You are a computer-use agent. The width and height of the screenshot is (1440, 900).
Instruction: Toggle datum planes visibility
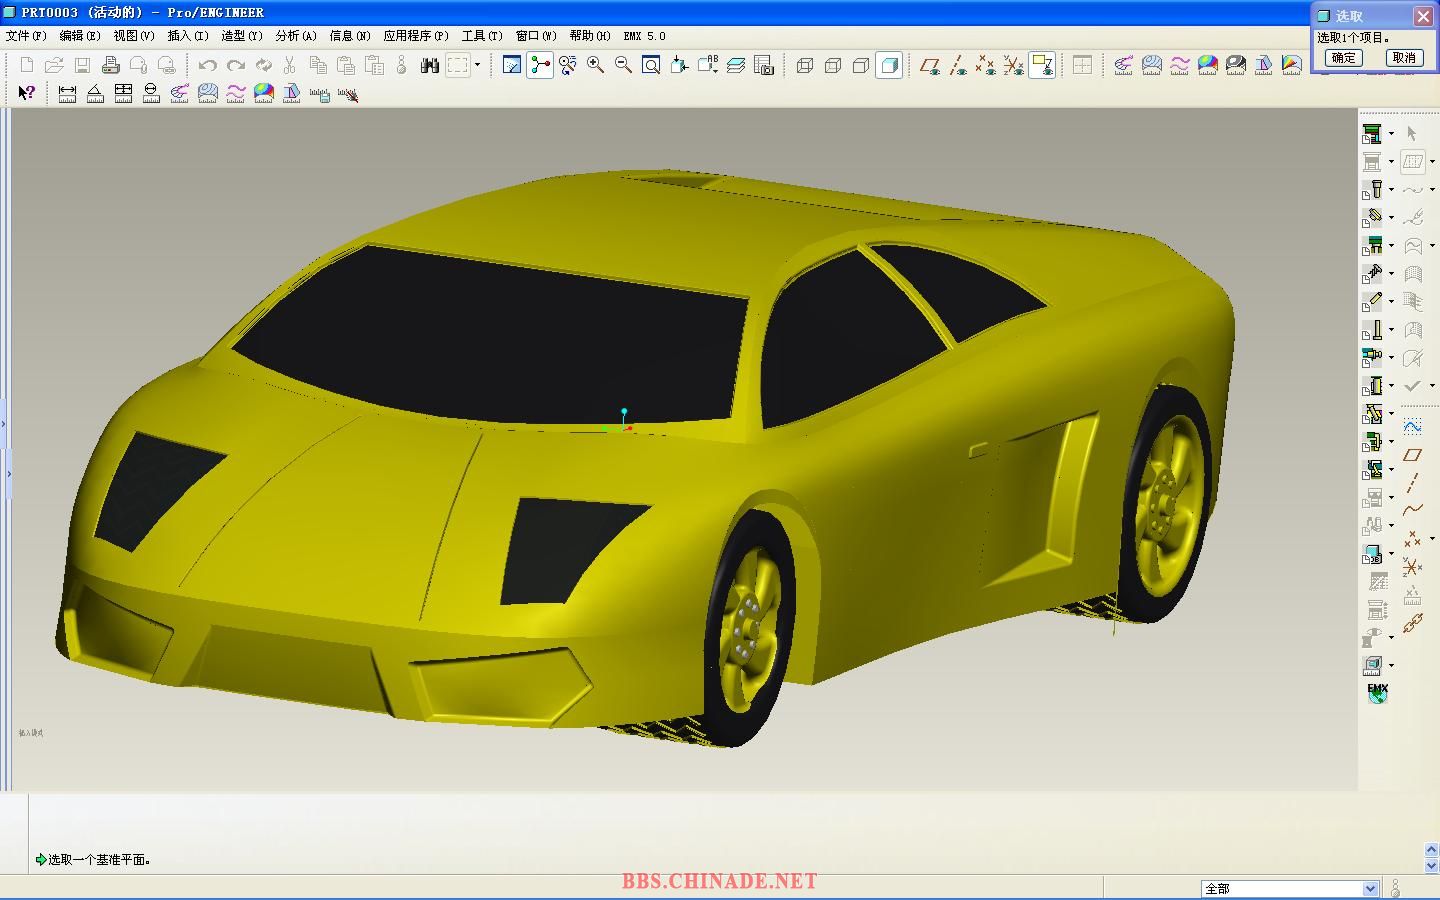[x=930, y=65]
